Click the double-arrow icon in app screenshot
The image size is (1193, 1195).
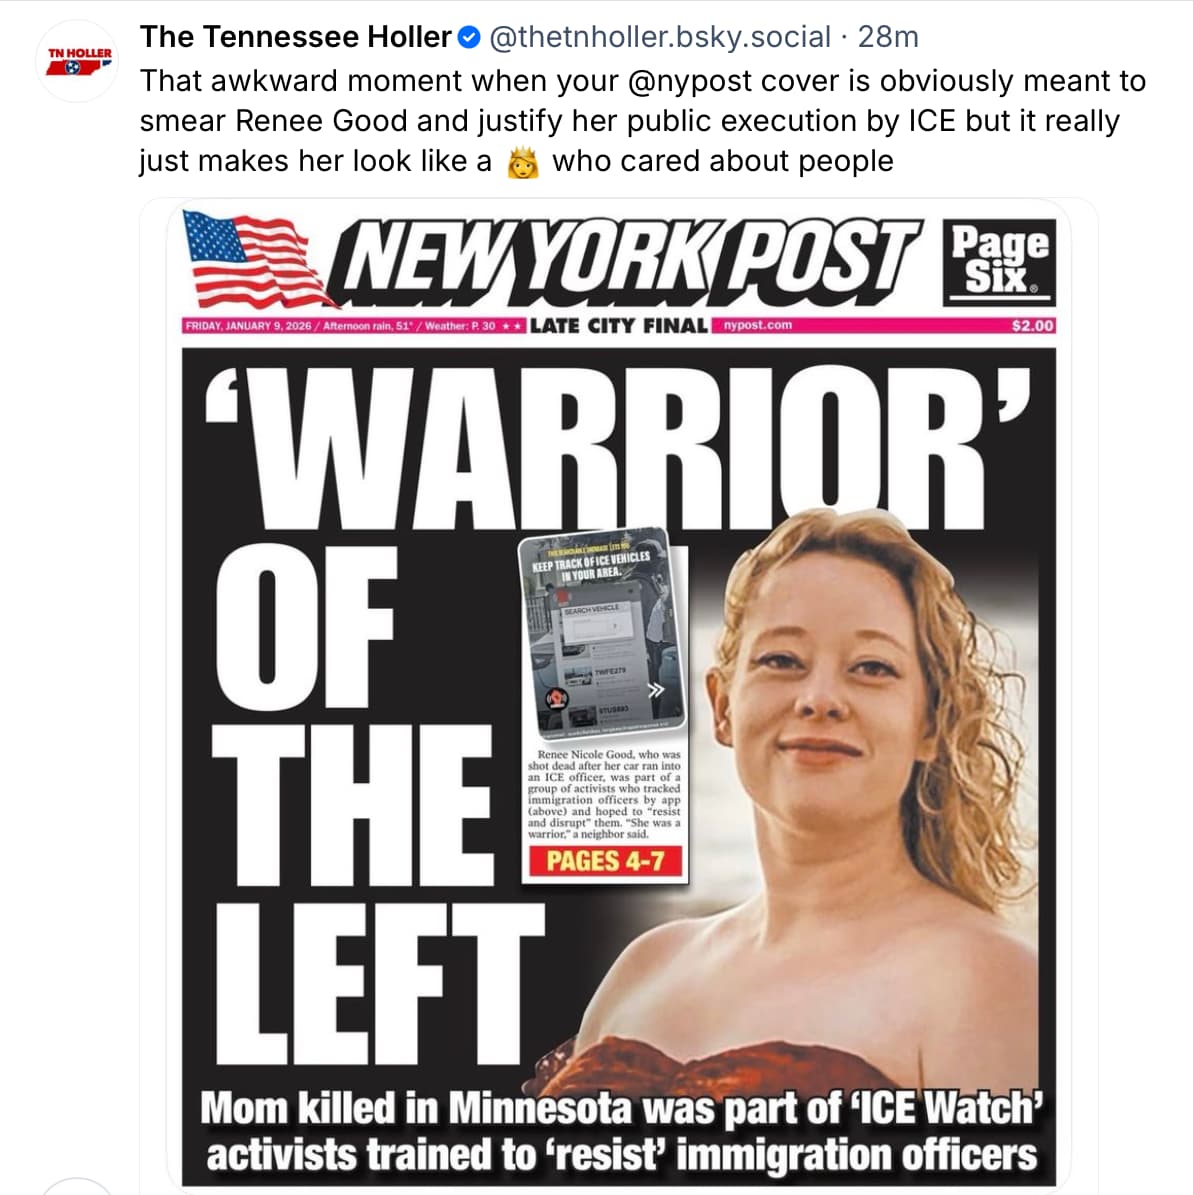point(656,690)
